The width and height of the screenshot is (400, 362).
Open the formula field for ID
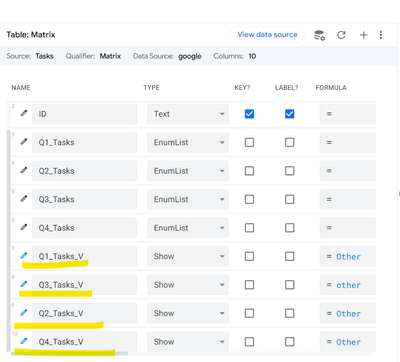[348, 114]
